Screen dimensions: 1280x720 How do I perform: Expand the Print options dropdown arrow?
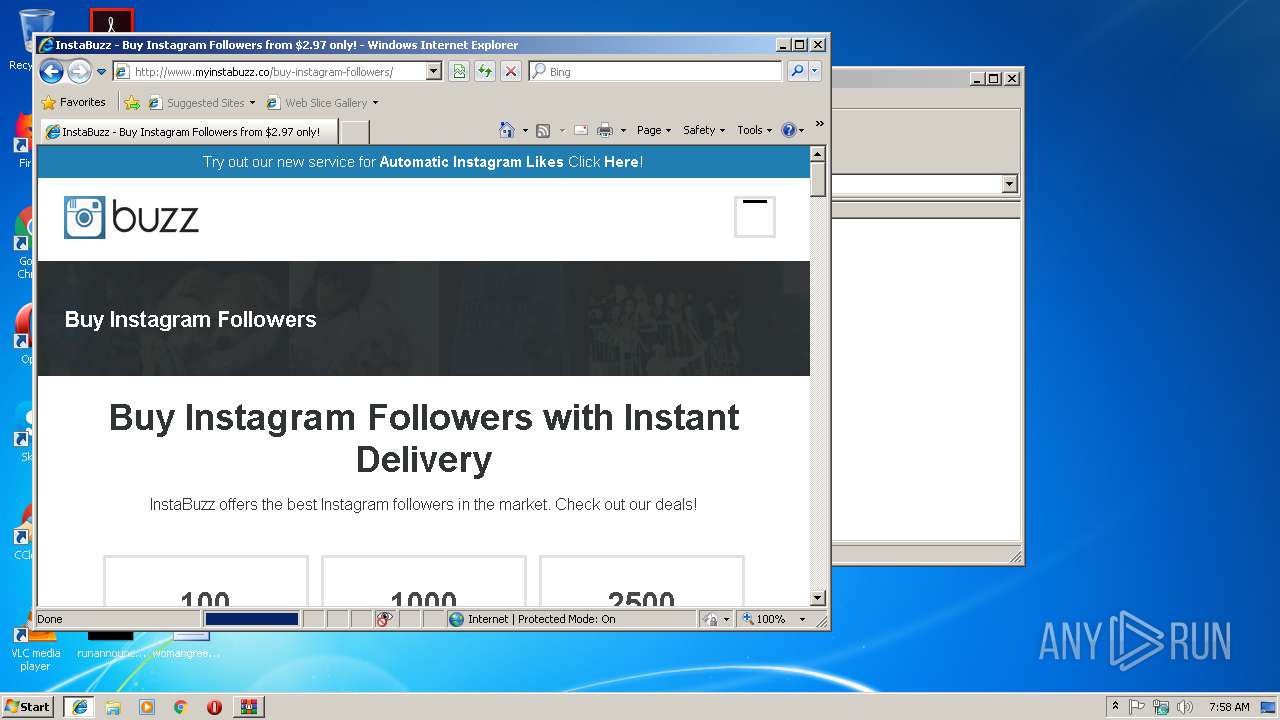pyautogui.click(x=623, y=131)
